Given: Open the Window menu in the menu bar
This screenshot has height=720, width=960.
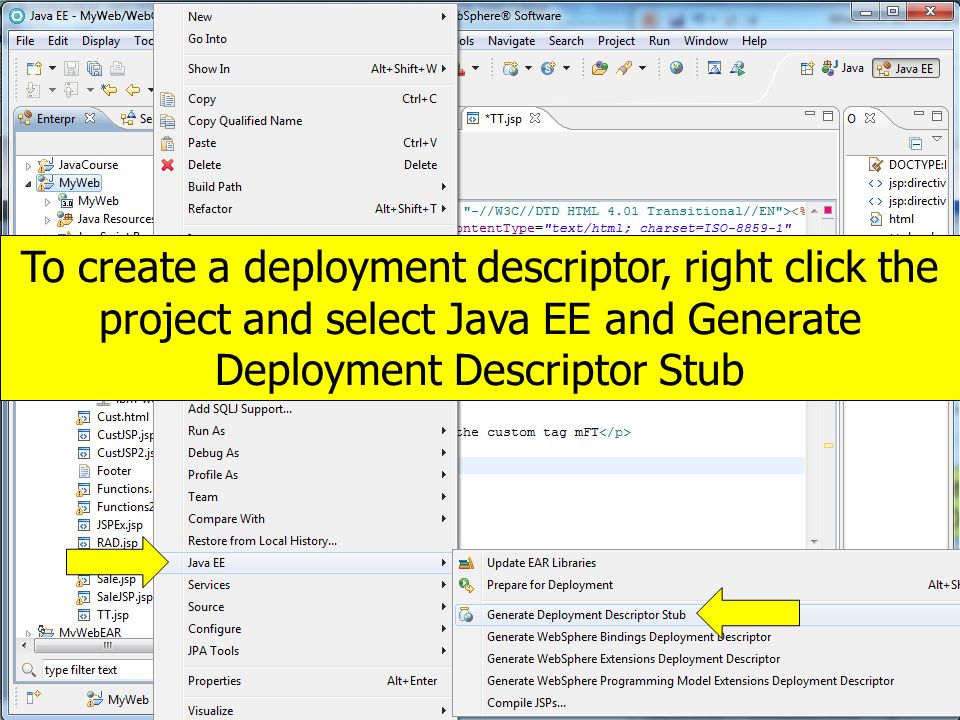Looking at the screenshot, I should pos(705,41).
